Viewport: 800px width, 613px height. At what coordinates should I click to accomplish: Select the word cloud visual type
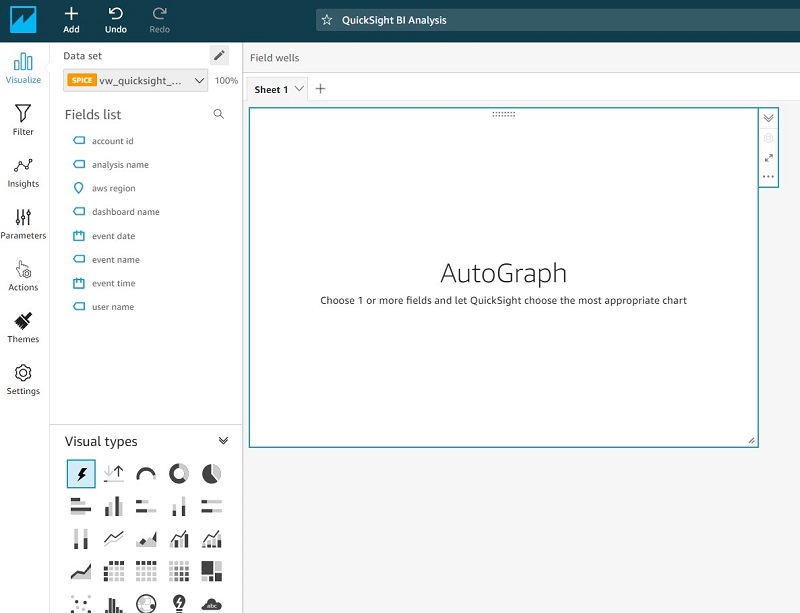pyautogui.click(x=212, y=604)
